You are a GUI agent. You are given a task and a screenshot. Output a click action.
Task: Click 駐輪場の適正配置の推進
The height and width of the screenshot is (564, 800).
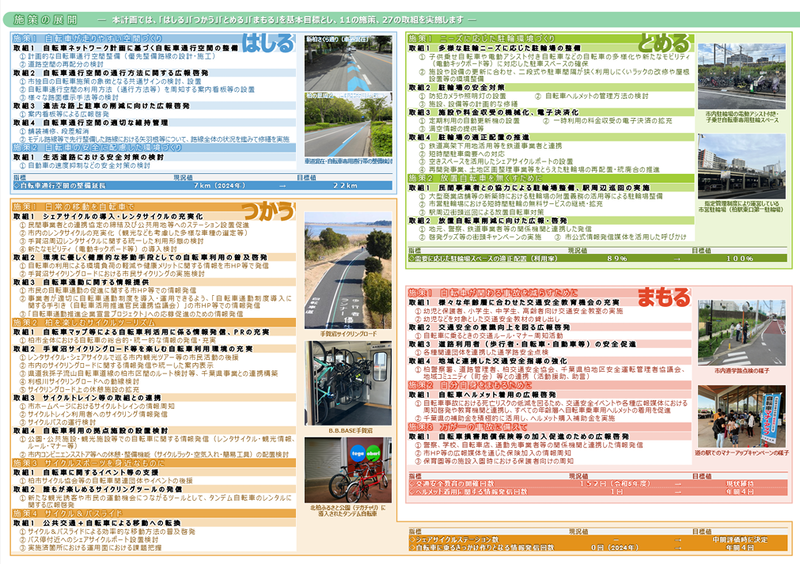pyautogui.click(x=484, y=137)
